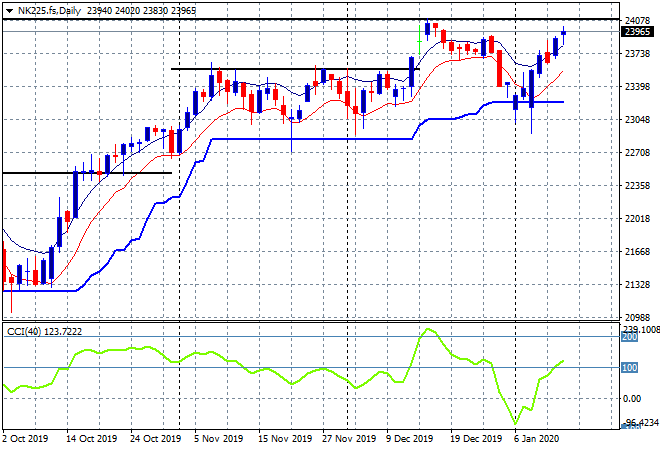Viewport: 660px width, 450px height.
Task: Select the NK225.fs,Daily chart title
Action: 49,11
